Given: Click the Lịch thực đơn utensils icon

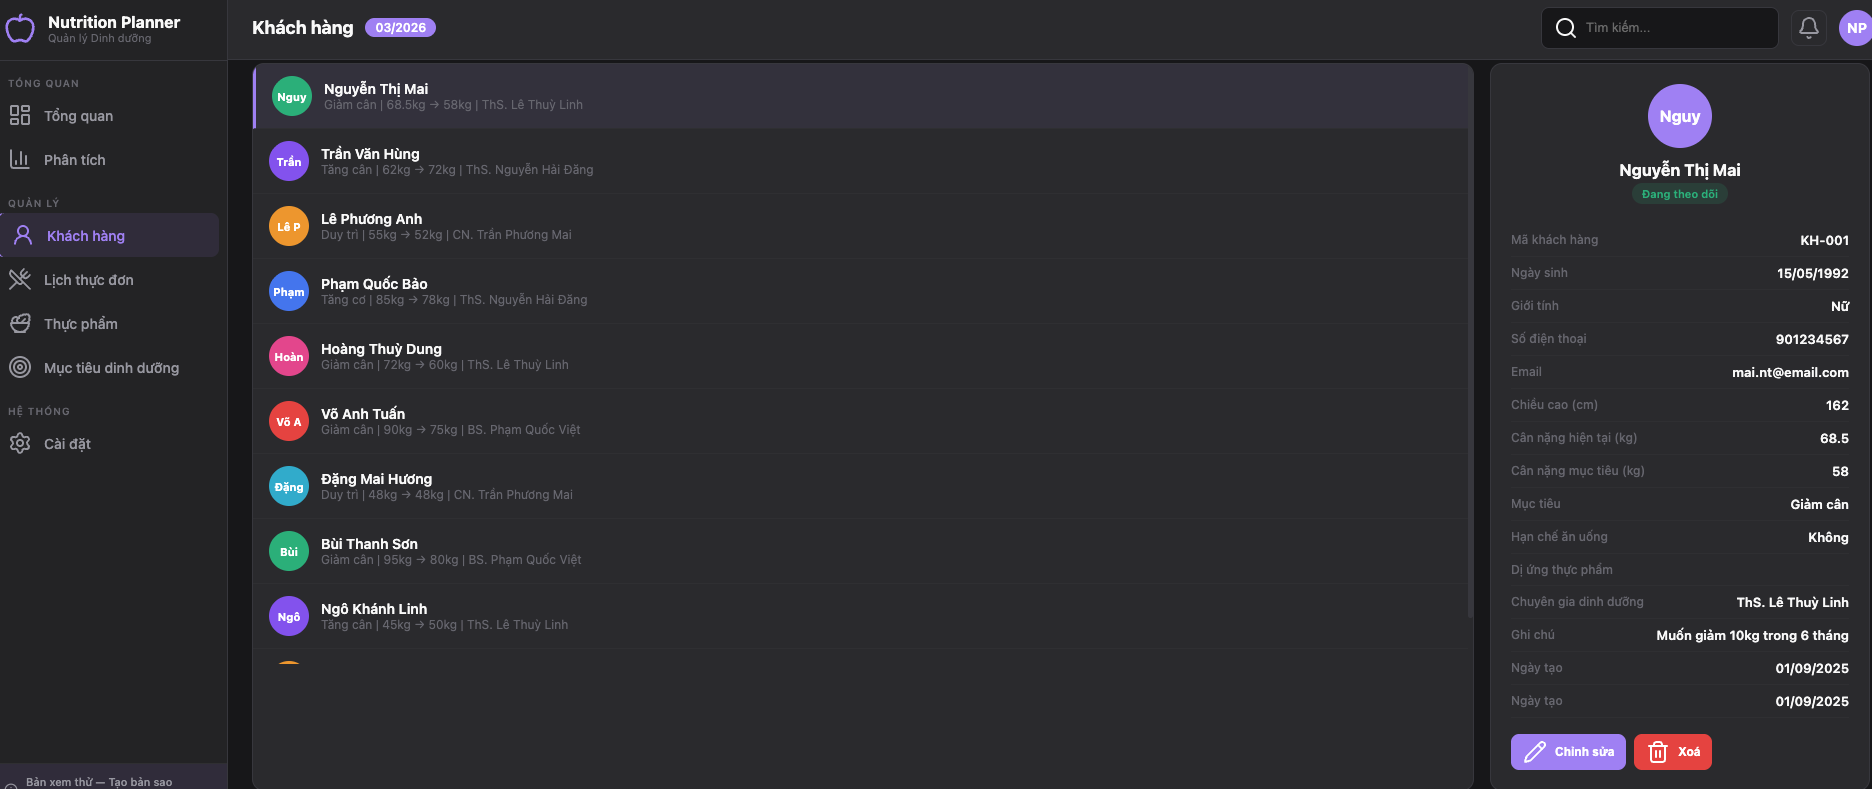Looking at the screenshot, I should pos(20,279).
